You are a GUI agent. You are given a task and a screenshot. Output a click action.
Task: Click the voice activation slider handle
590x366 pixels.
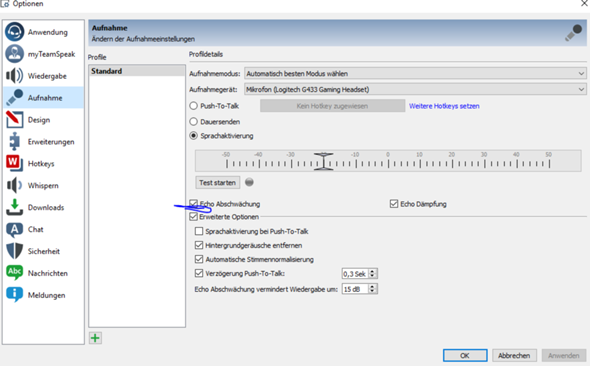click(323, 162)
